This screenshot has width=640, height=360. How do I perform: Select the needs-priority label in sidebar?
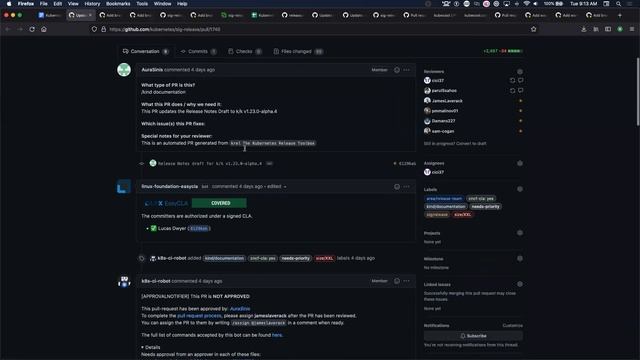485,207
